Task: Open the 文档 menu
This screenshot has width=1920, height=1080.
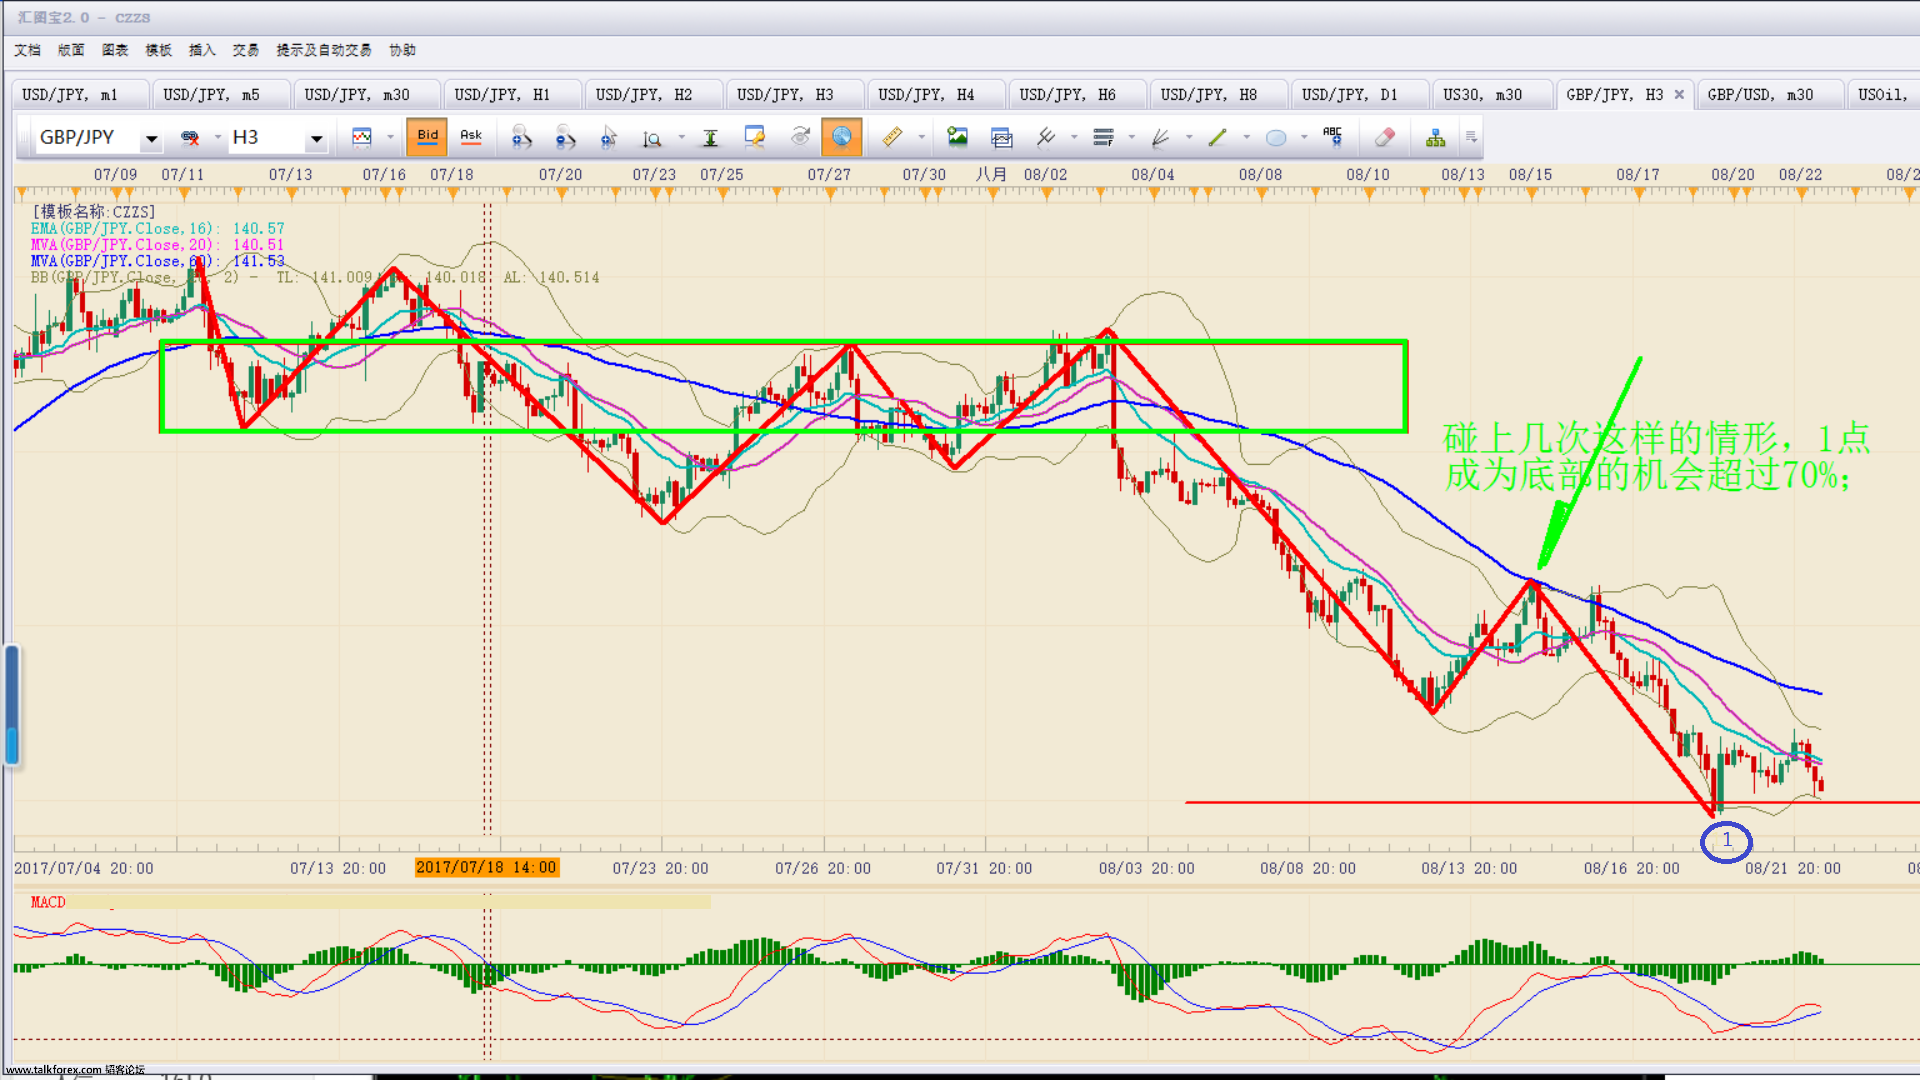Action: tap(28, 50)
